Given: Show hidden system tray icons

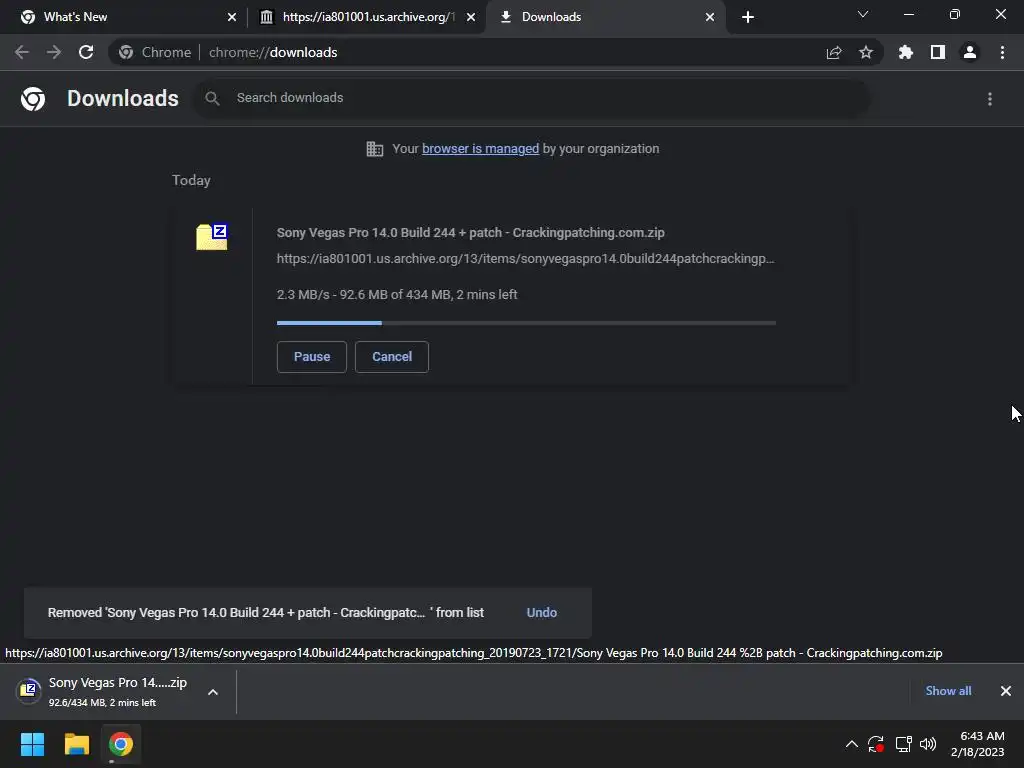Looking at the screenshot, I should (852, 744).
